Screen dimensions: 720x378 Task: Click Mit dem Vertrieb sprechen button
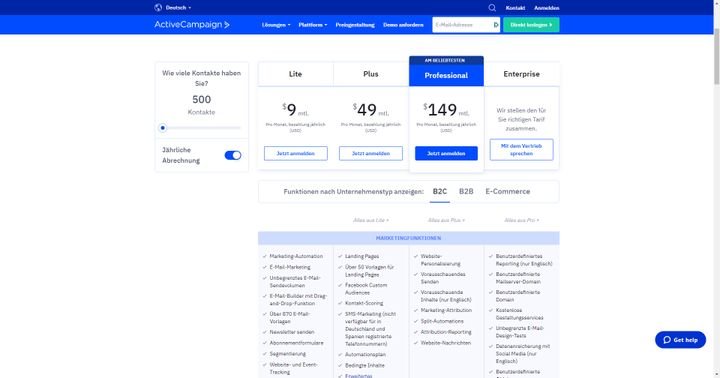tap(522, 150)
